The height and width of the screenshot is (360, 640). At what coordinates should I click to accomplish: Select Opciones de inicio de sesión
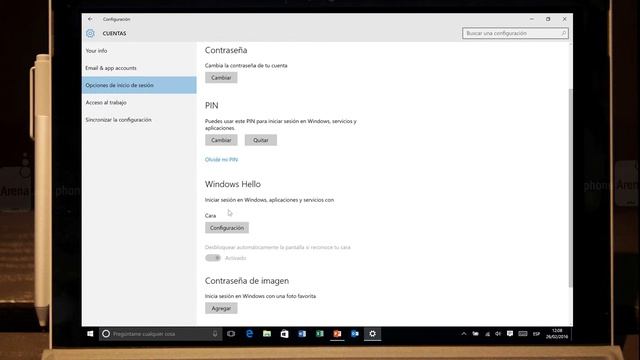pyautogui.click(x=139, y=85)
